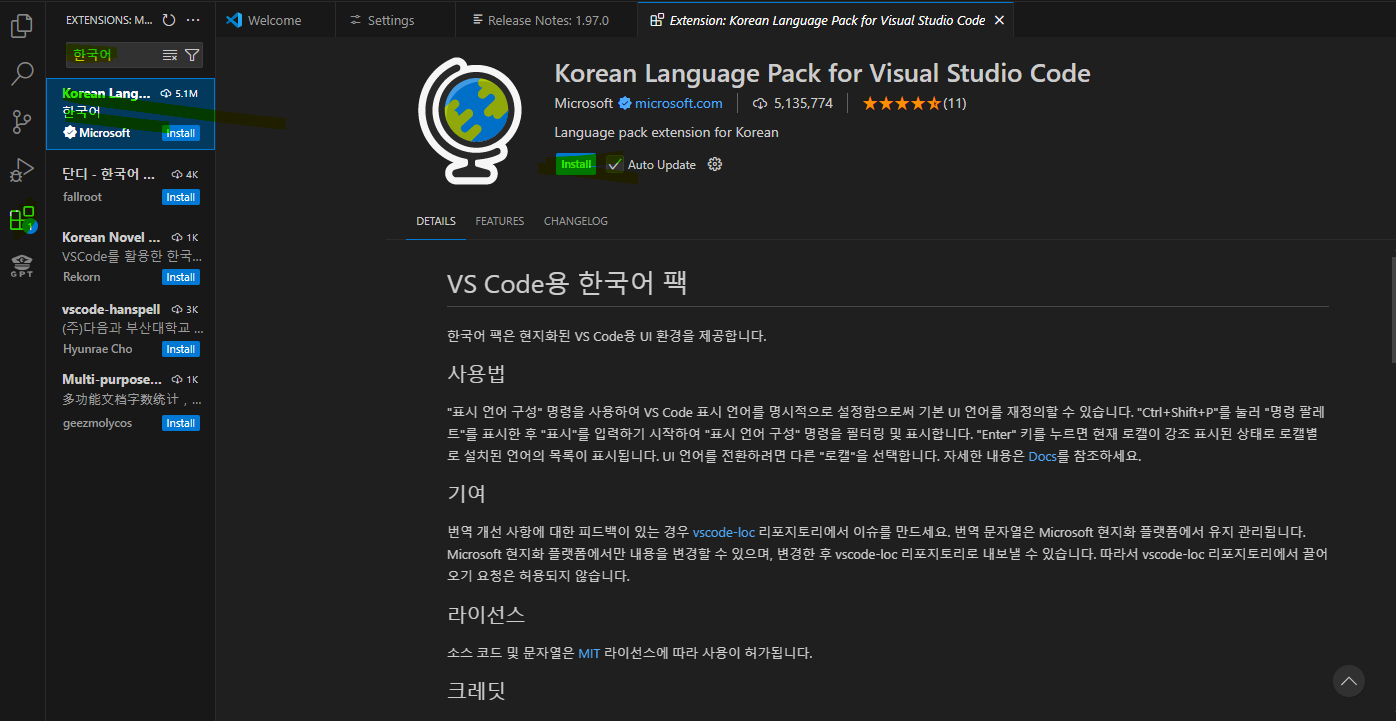
Task: Toggle the Auto Update checkbox
Action: [615, 164]
